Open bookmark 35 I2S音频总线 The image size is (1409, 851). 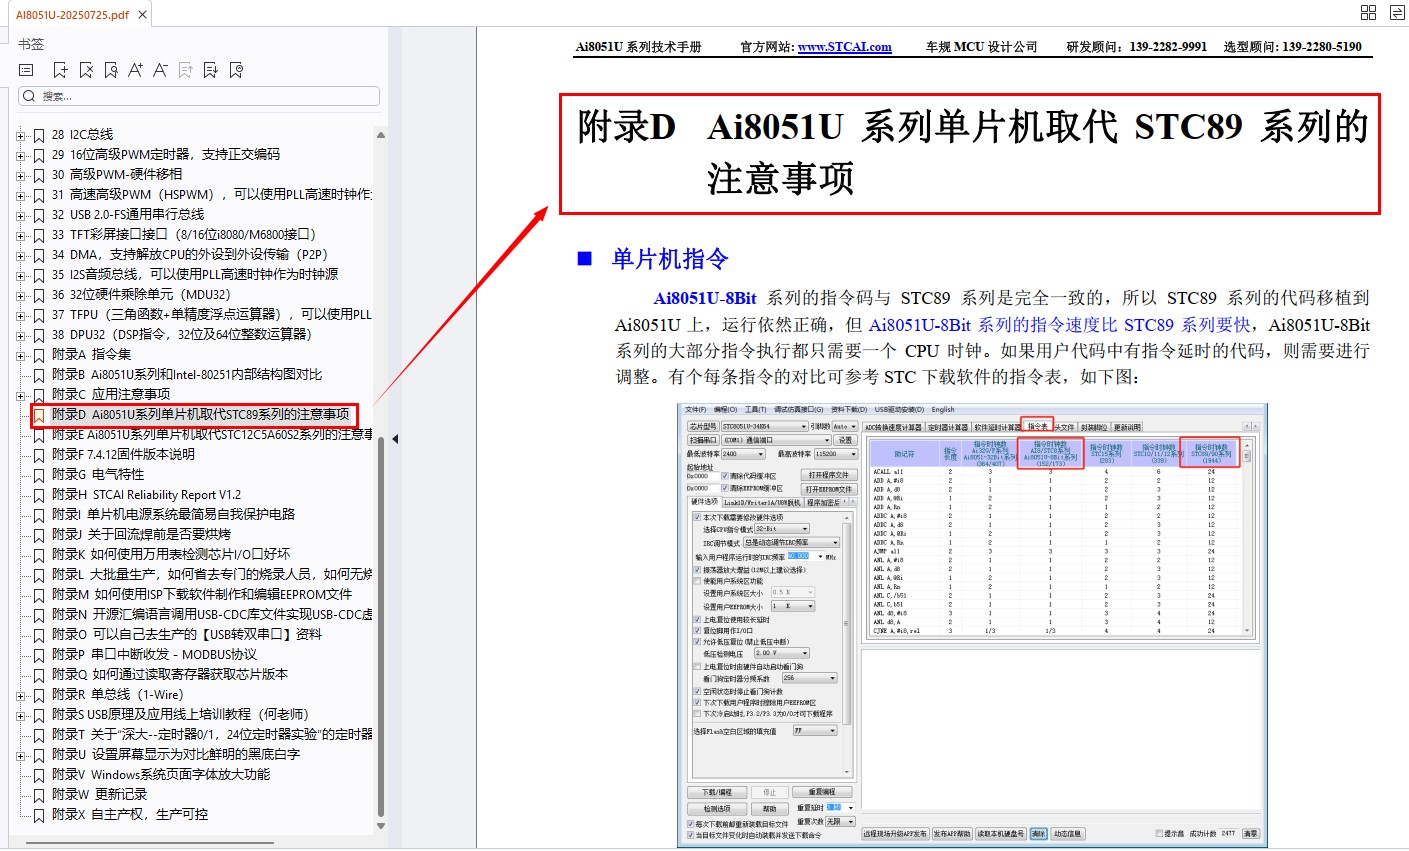[195, 274]
